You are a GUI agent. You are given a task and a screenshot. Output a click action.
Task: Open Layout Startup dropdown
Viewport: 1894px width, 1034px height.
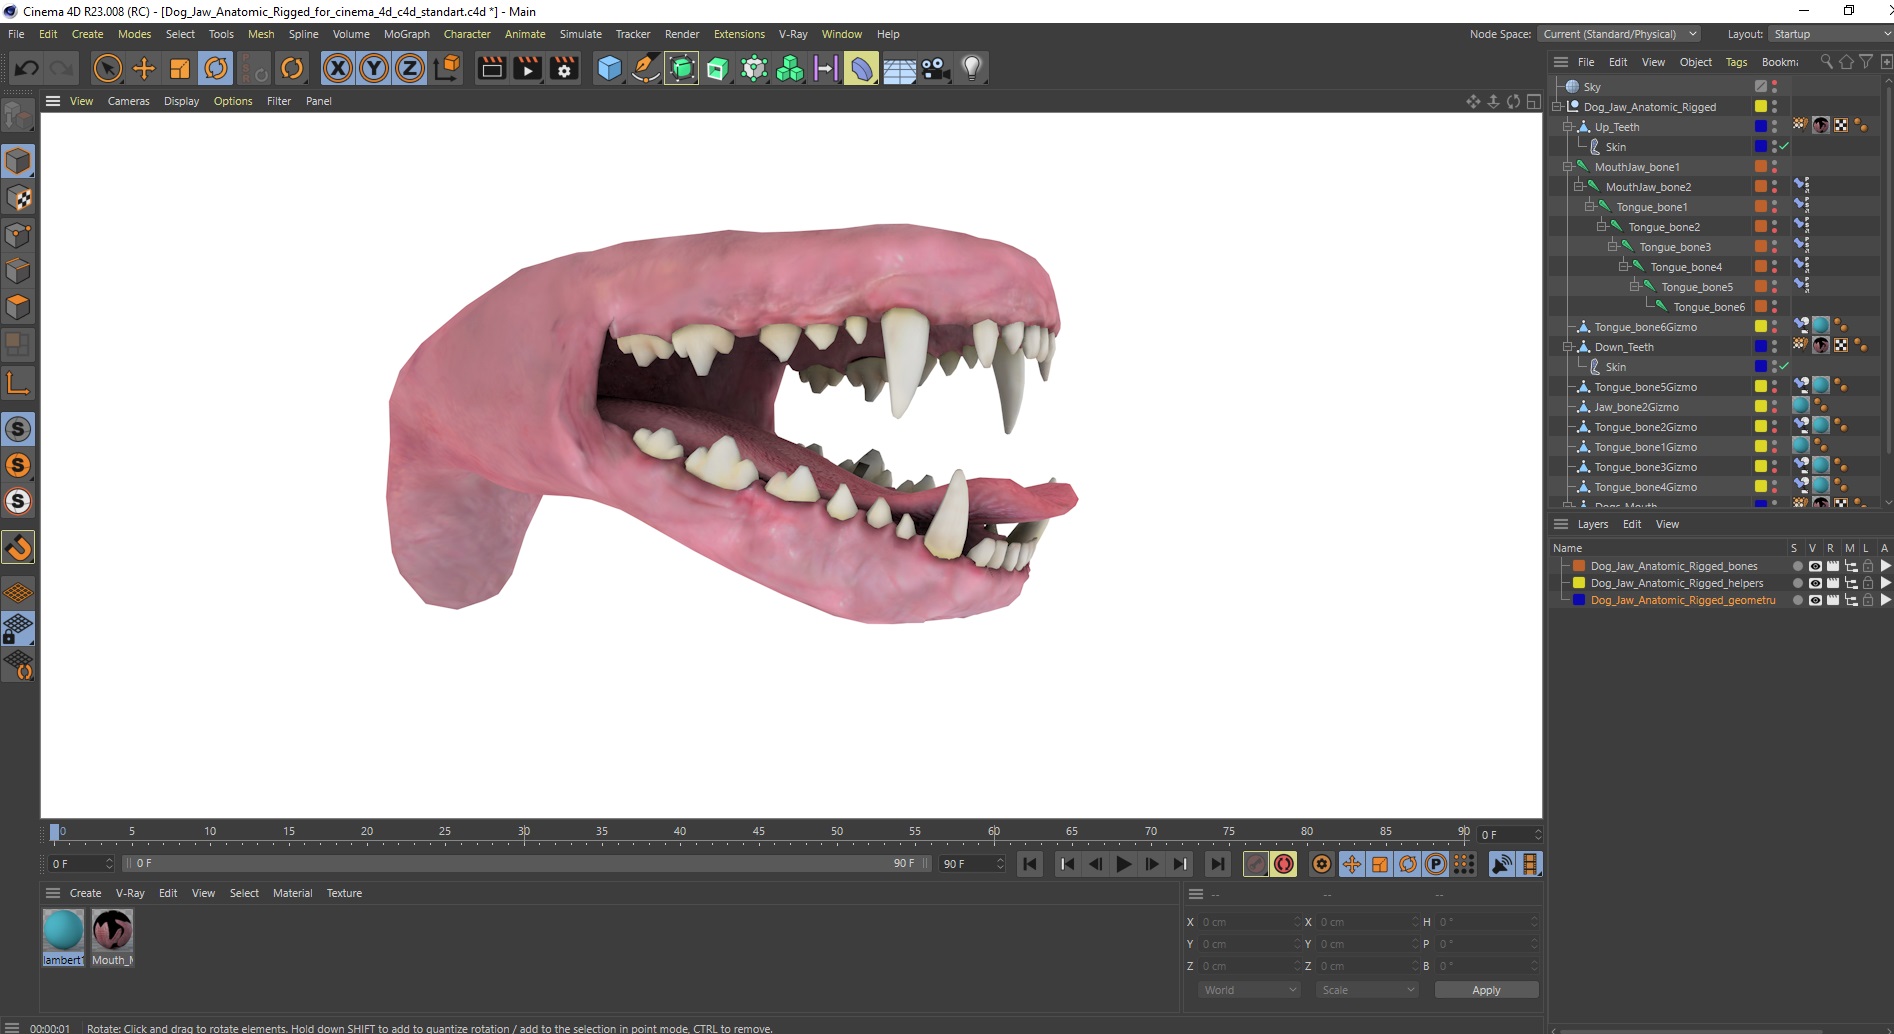point(1830,34)
